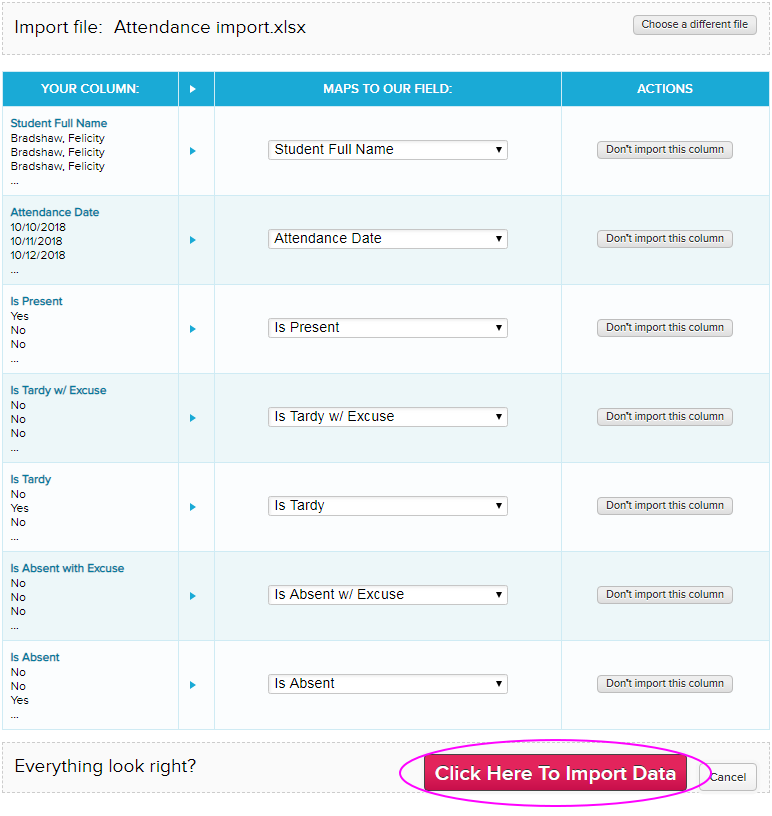Click the arrow icon in header row

click(x=193, y=89)
